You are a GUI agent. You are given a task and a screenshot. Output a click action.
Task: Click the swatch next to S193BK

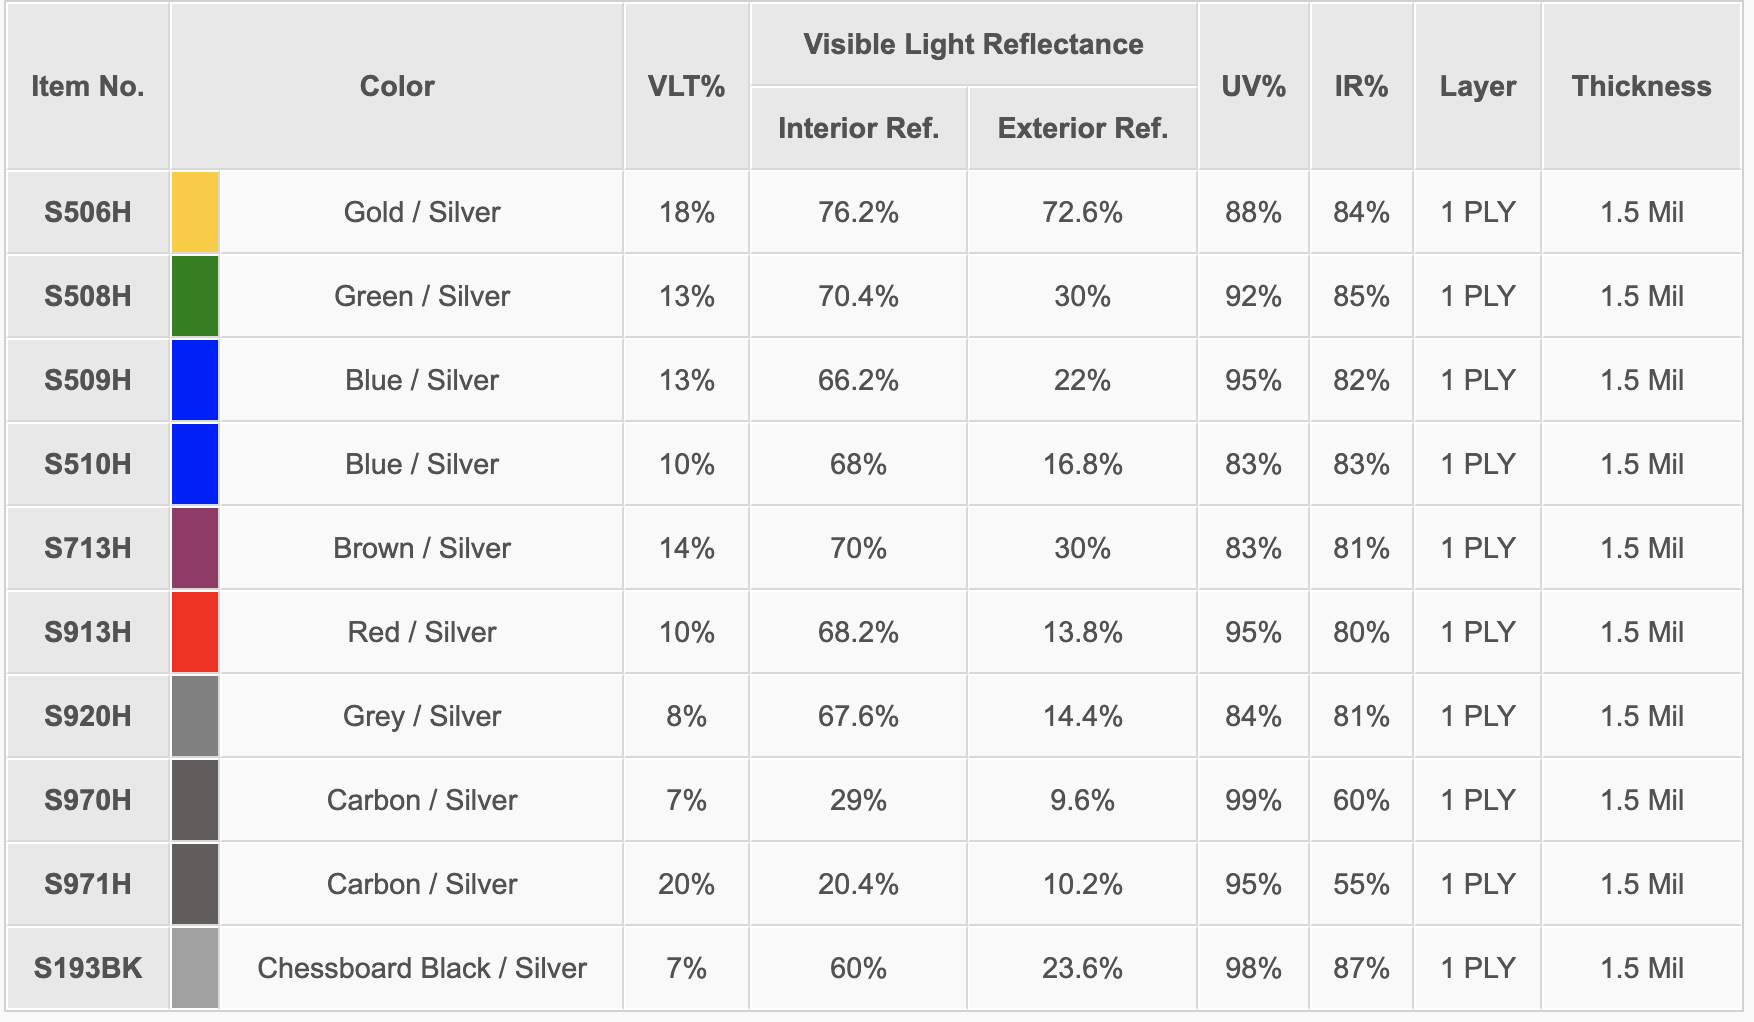coord(195,968)
